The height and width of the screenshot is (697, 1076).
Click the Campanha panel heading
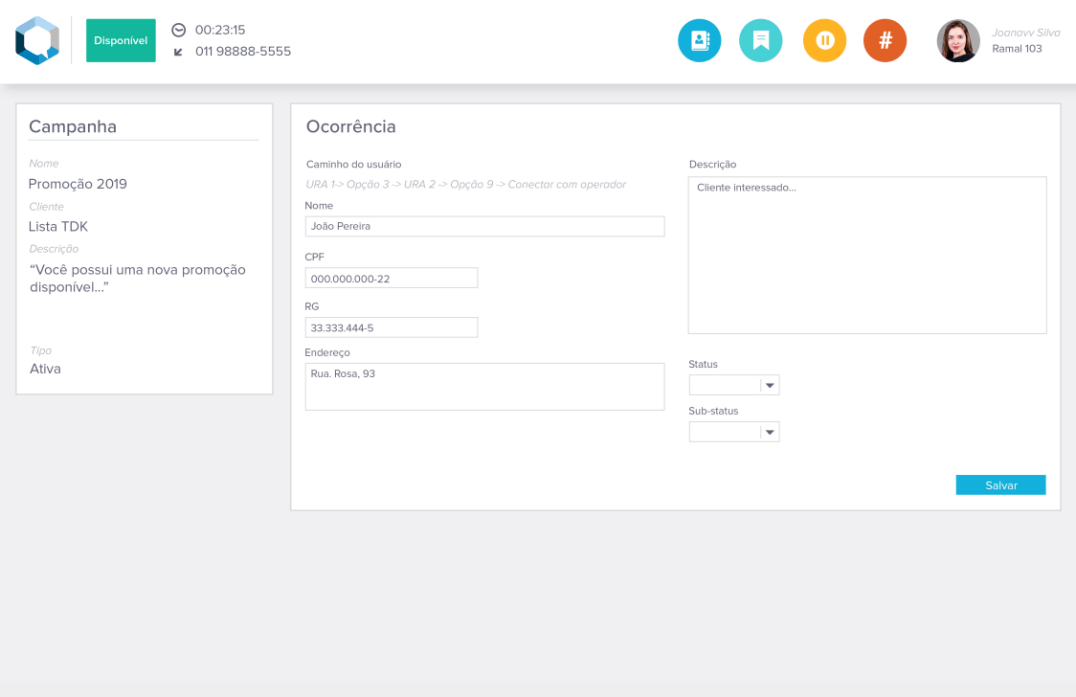(73, 127)
